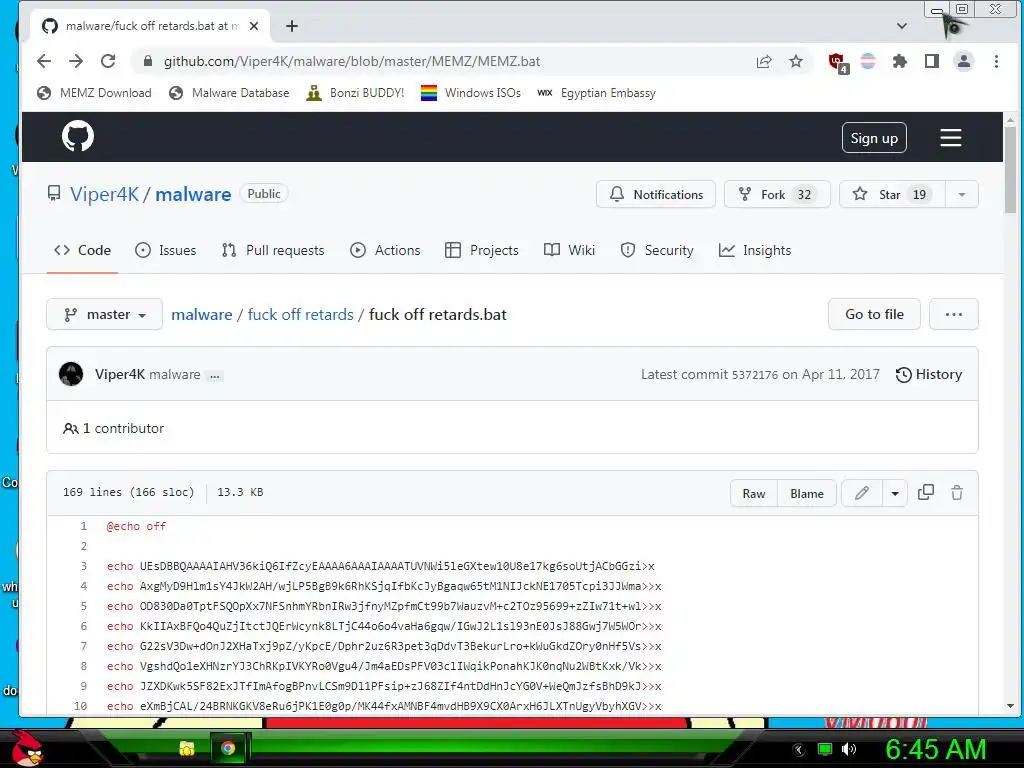
Task: Open the Windows ISOs bookmark
Action: (x=471, y=93)
